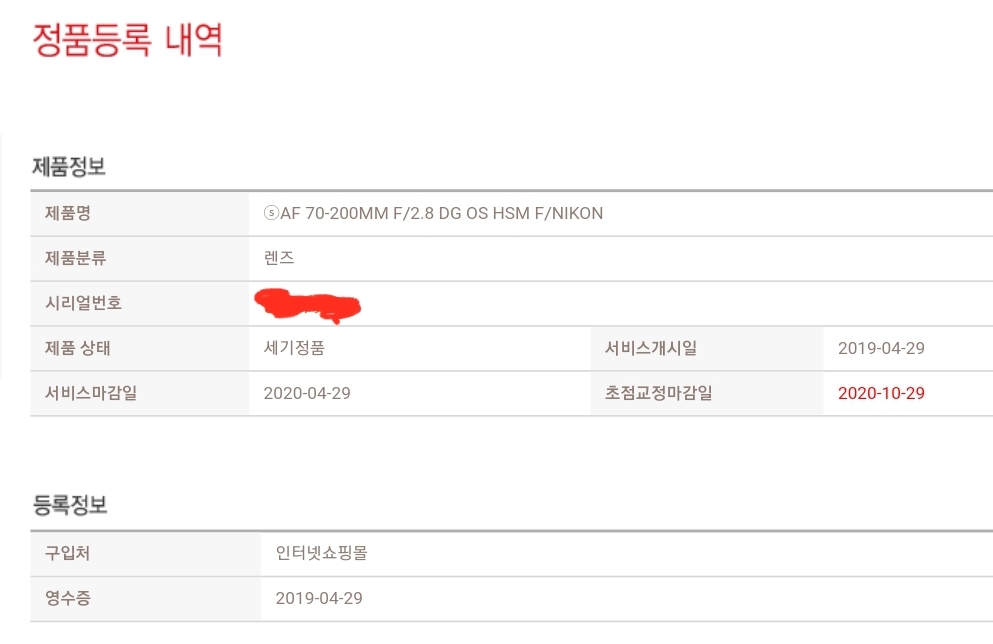Click the 초점교정마감일 label
993x644 pixels.
(x=659, y=393)
